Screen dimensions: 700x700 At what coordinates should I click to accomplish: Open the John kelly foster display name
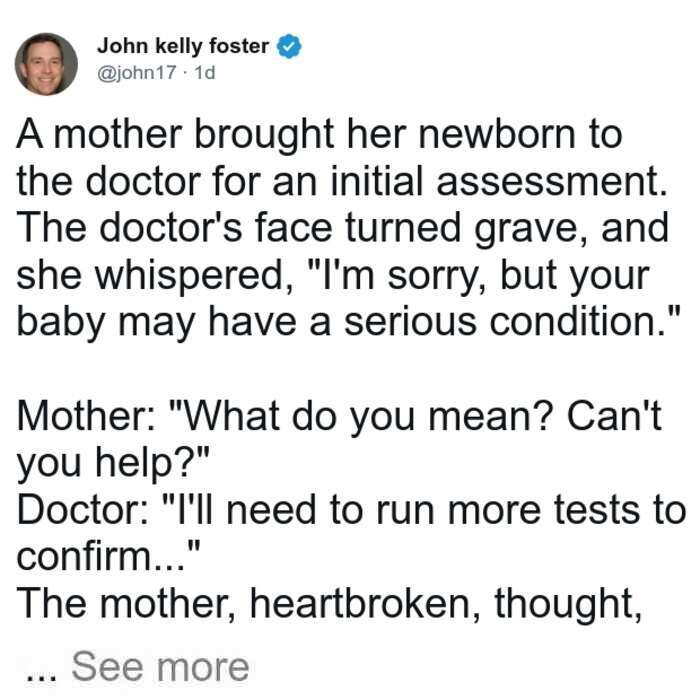tap(183, 46)
